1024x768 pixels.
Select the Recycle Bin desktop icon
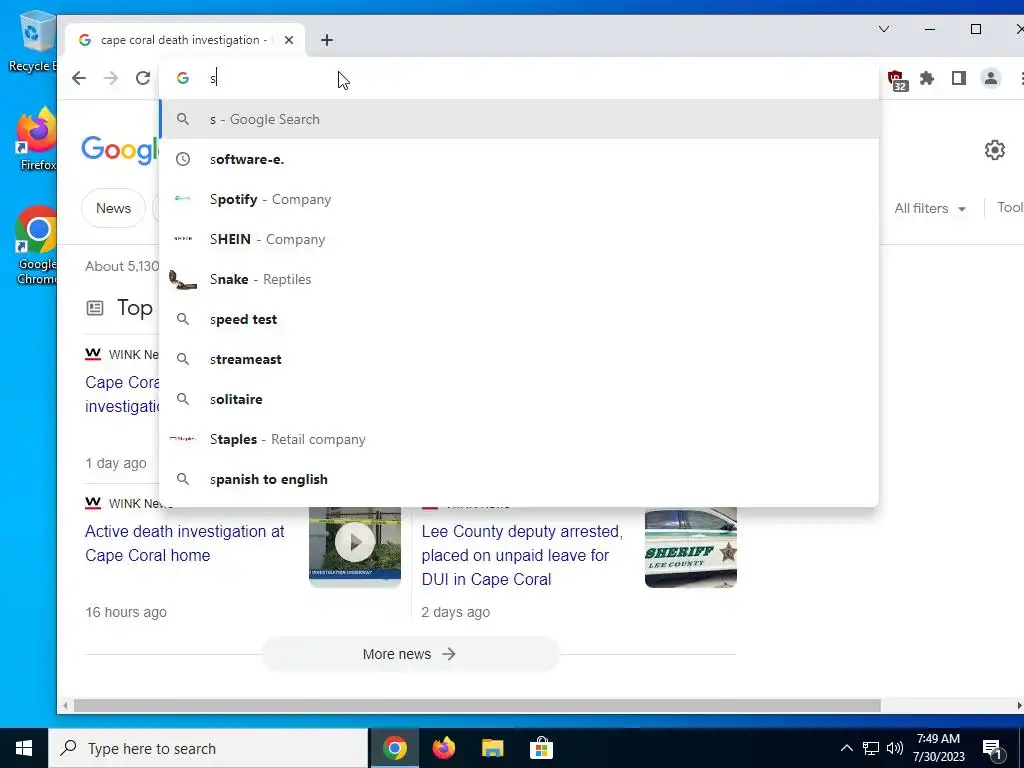tap(33, 42)
